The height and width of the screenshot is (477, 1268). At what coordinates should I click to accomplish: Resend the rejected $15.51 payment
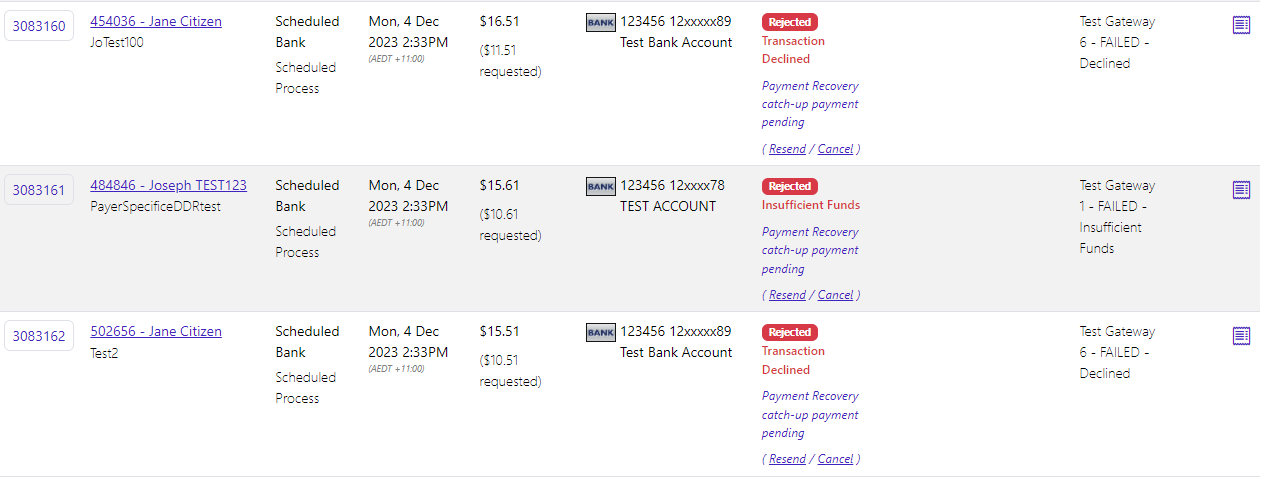tap(787, 459)
